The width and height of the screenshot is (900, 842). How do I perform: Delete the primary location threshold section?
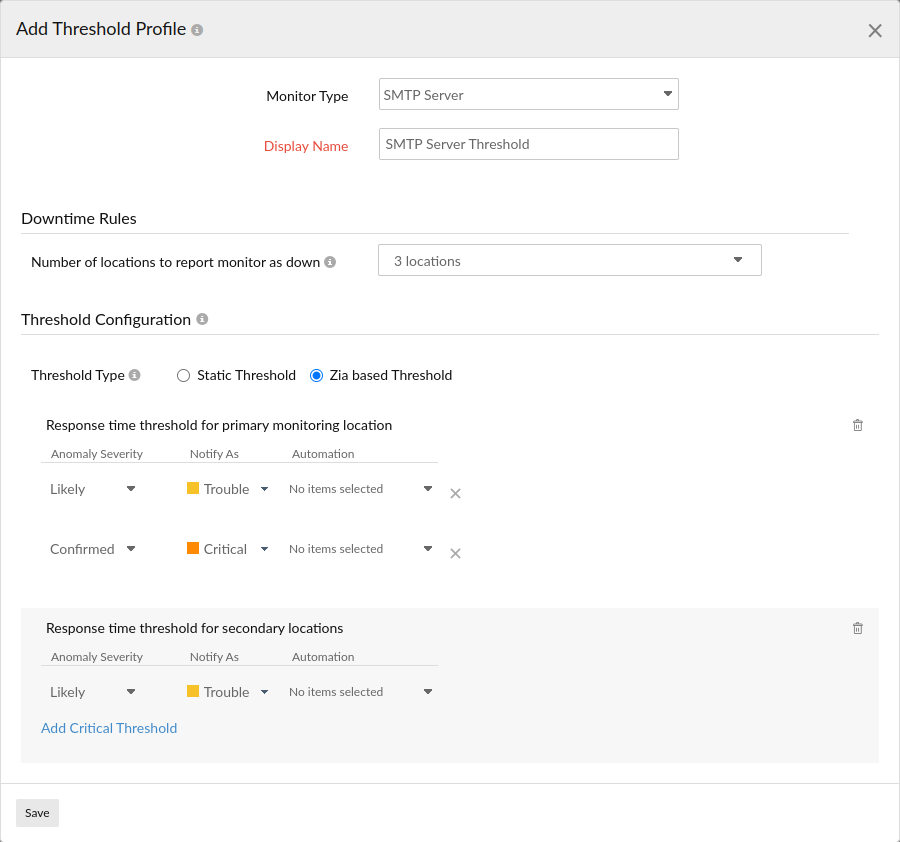point(857,425)
